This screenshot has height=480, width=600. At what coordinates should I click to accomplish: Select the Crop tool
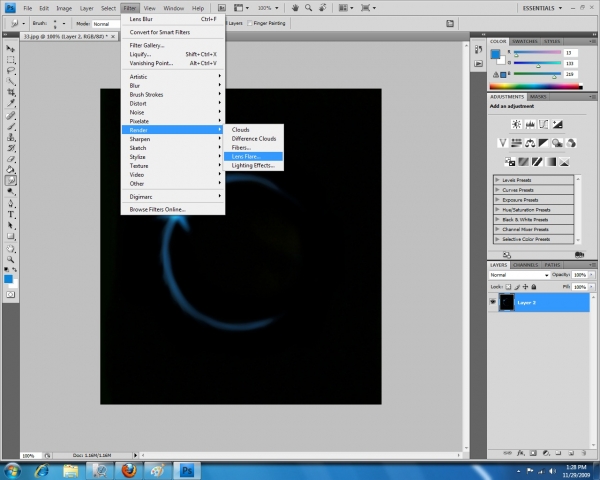(11, 92)
